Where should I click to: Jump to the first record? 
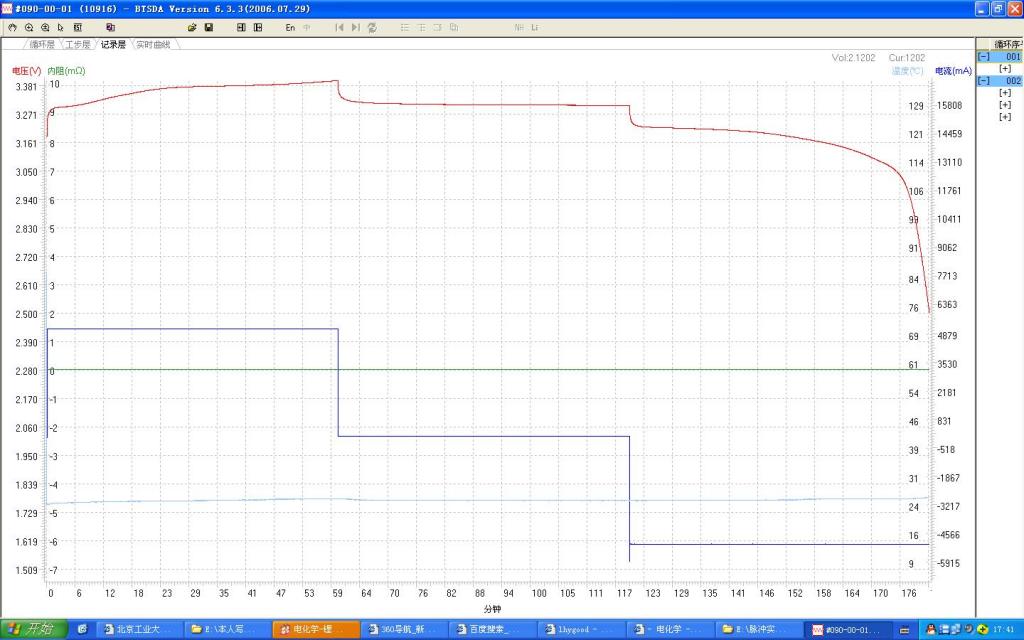coord(339,27)
